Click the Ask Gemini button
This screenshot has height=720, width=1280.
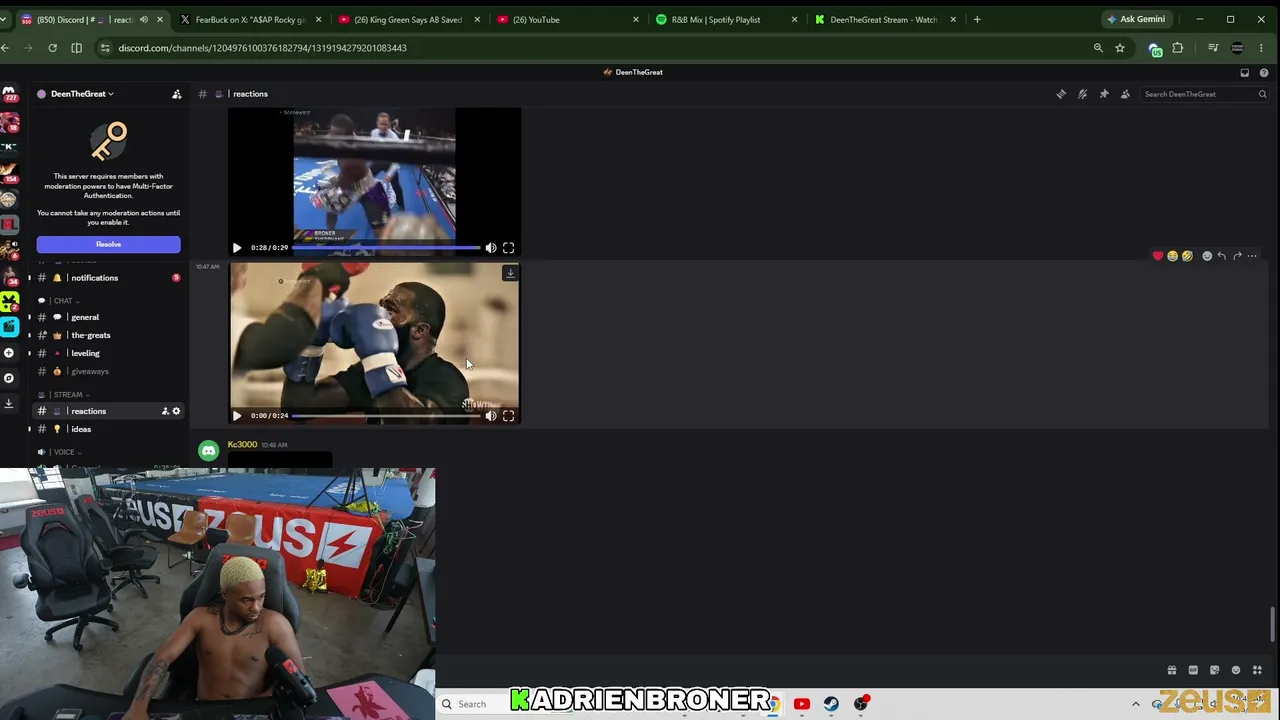(x=1136, y=19)
